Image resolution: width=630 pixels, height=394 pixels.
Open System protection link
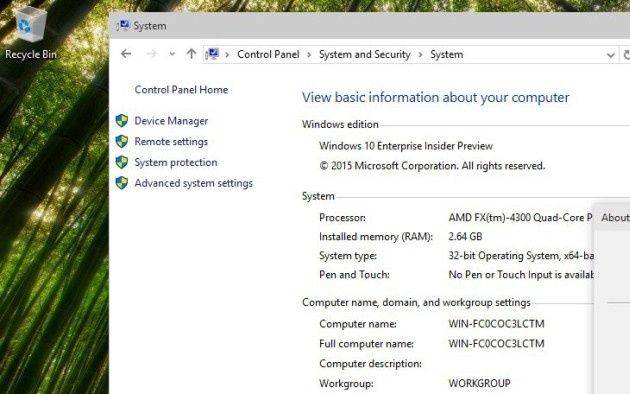tap(176, 162)
